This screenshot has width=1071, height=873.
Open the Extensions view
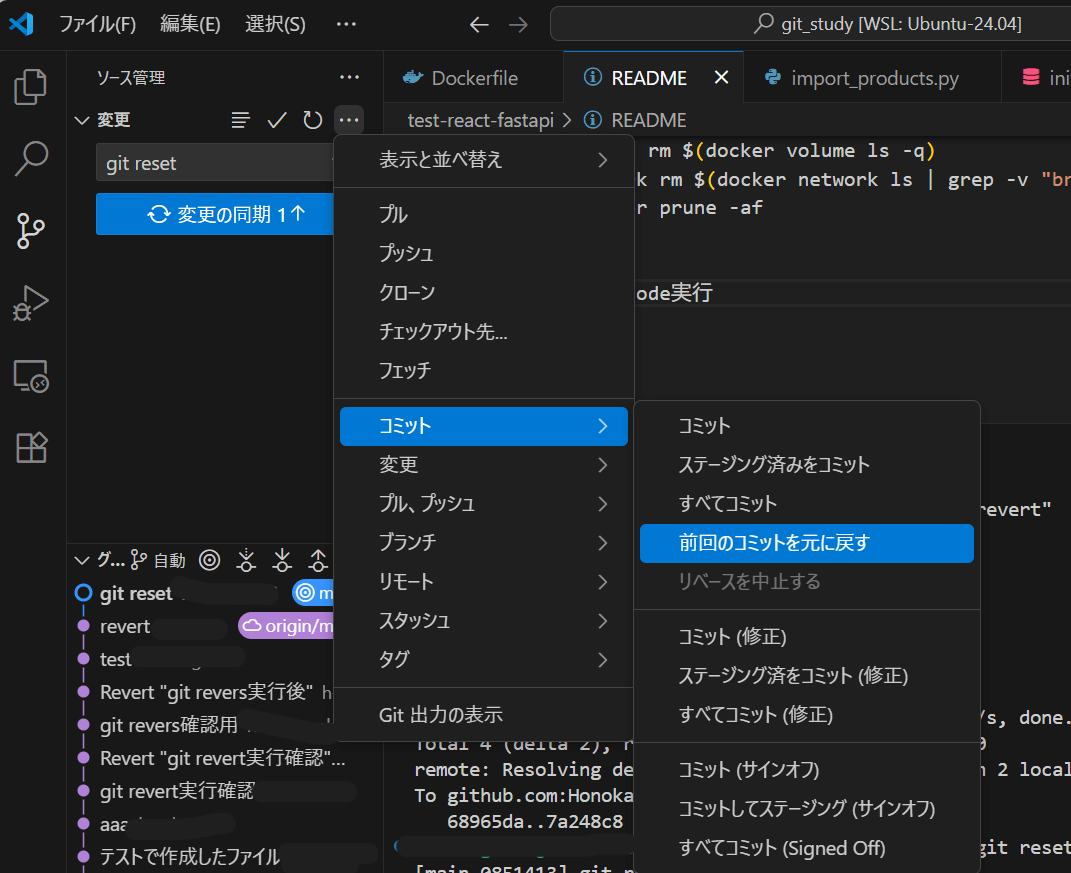(x=31, y=447)
